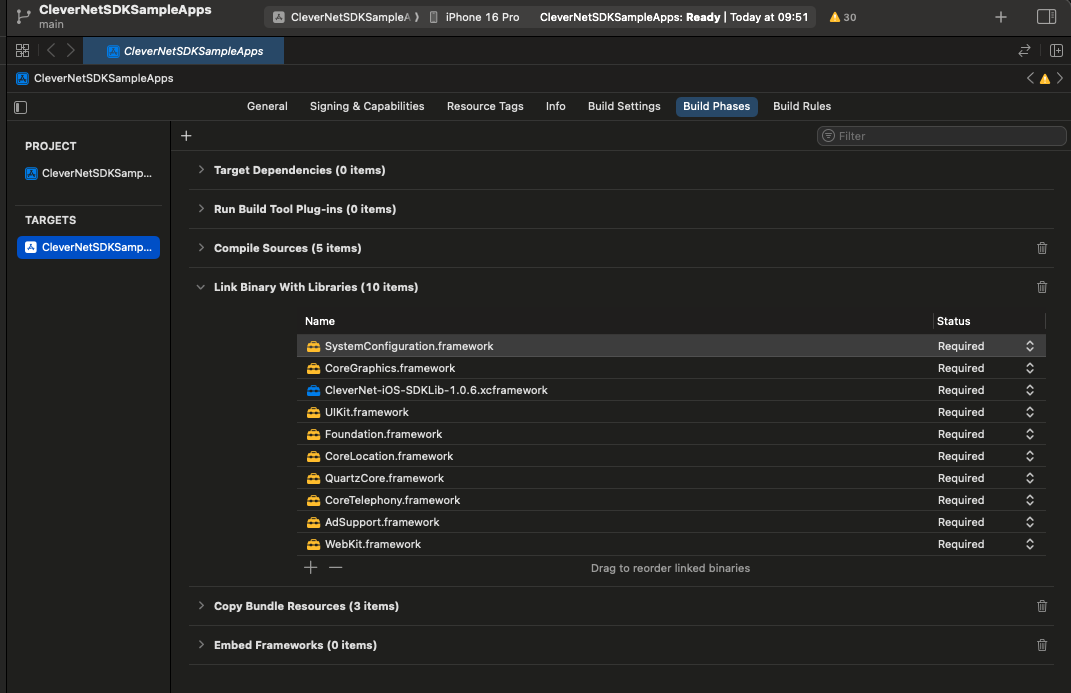The height and width of the screenshot is (693, 1071).
Task: Toggle the inspectors panel at top right
Action: [1046, 16]
